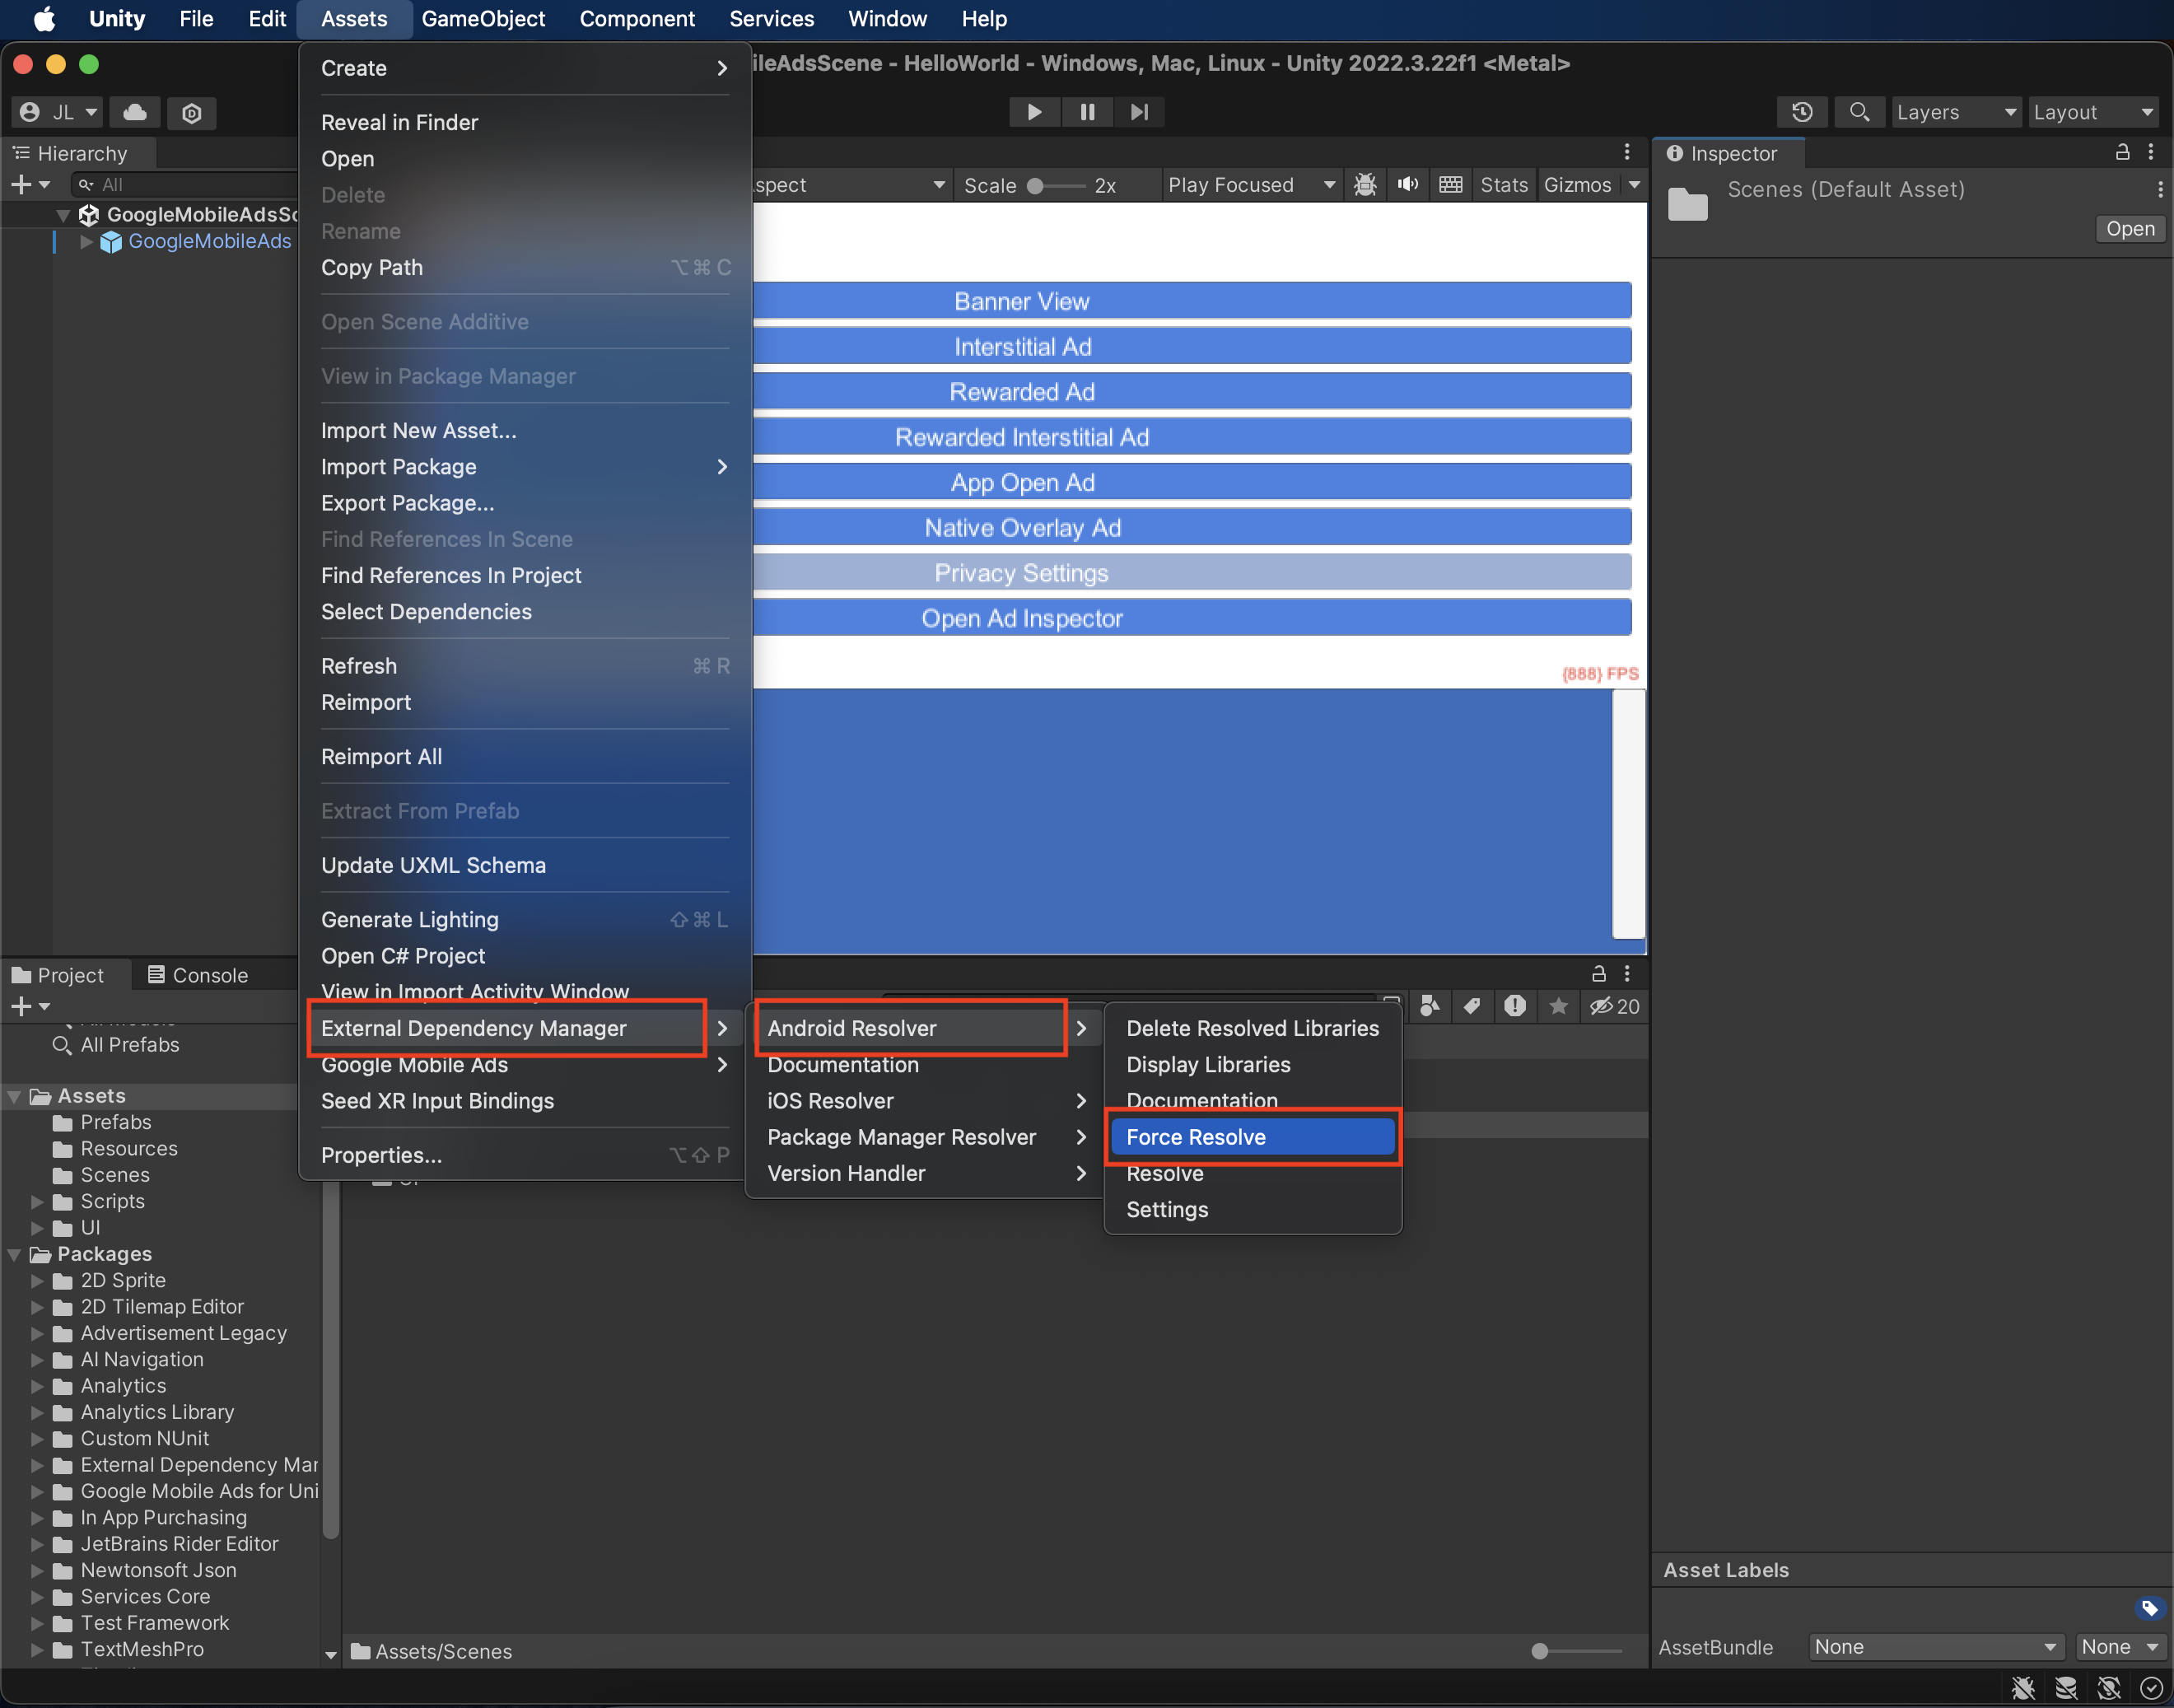The height and width of the screenshot is (1708, 2174).
Task: Click the Pause button in Unity
Action: click(1085, 111)
